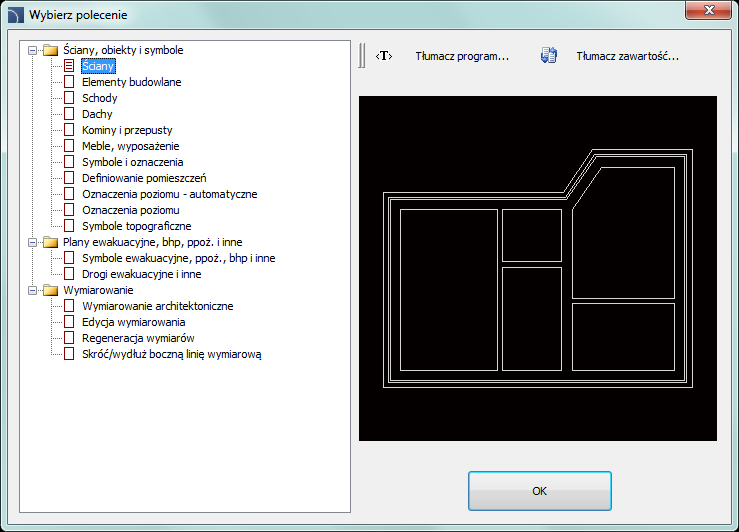
Task: Click the Wymiarowanie folder label
Action: tap(98, 290)
